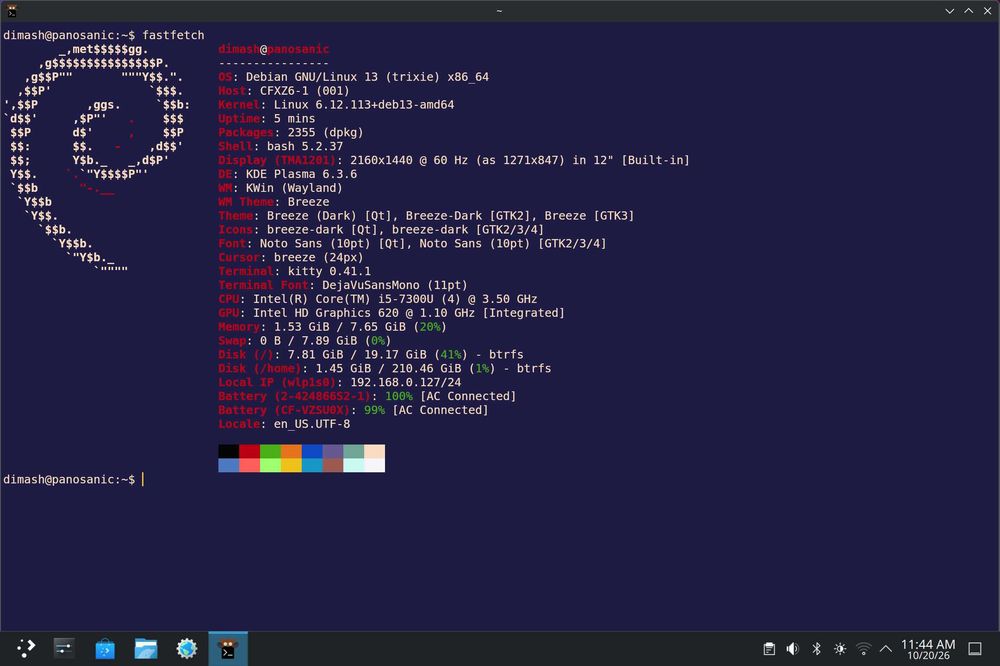
Task: Maximize the kitty terminal window
Action: click(x=969, y=11)
